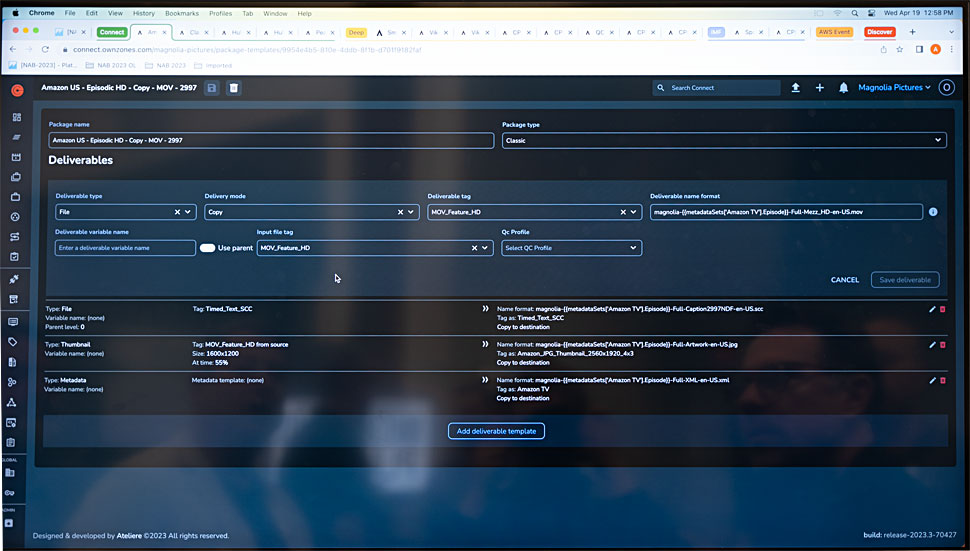The image size is (970, 551).
Task: Click the plus icon in top bar
Action: coord(820,88)
